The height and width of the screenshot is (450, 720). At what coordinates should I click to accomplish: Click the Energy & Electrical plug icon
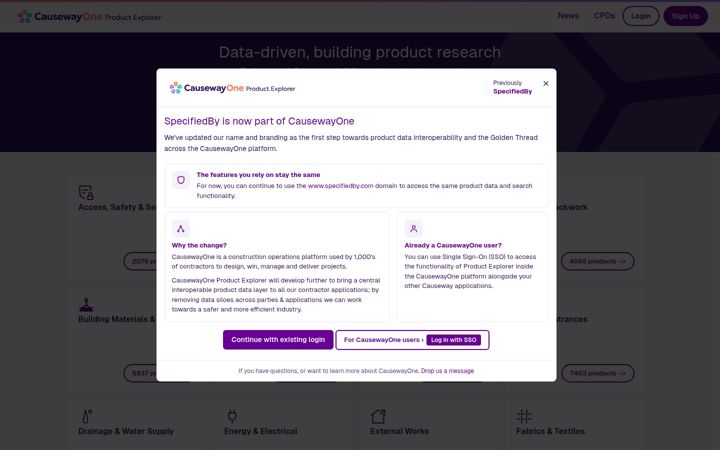(232, 416)
